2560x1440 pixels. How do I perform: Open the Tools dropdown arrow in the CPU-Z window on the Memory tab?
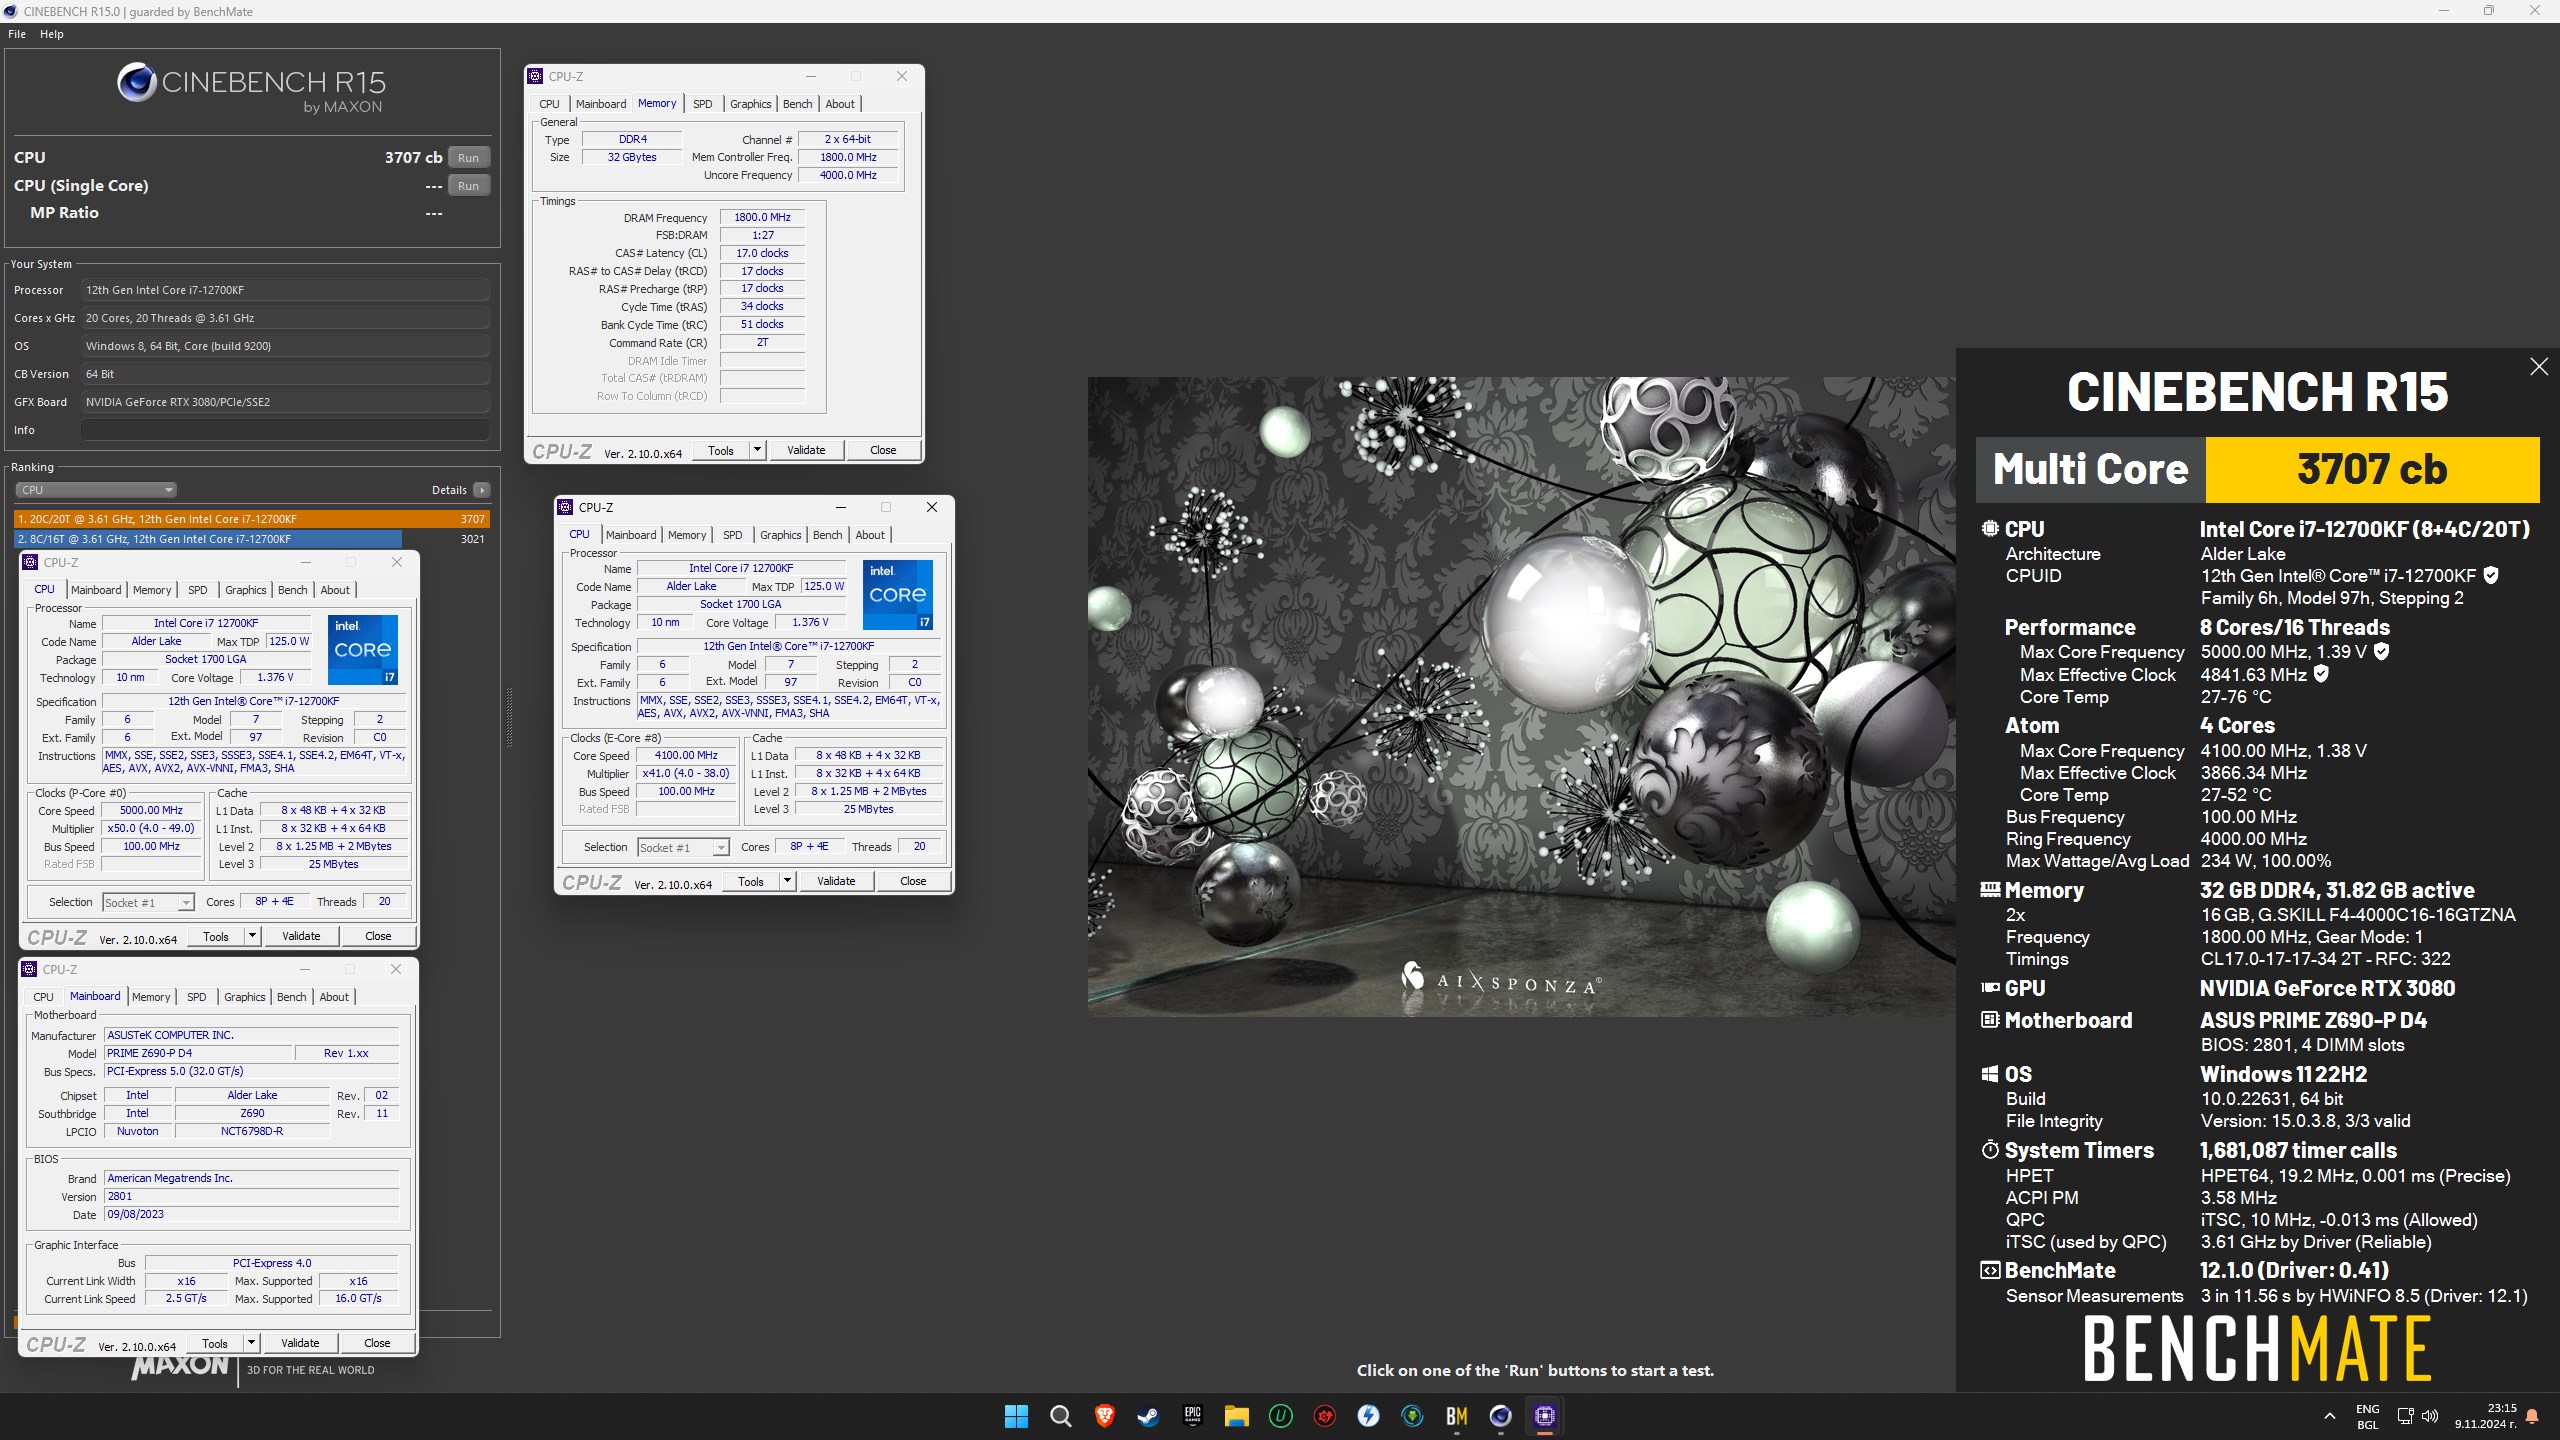point(757,450)
